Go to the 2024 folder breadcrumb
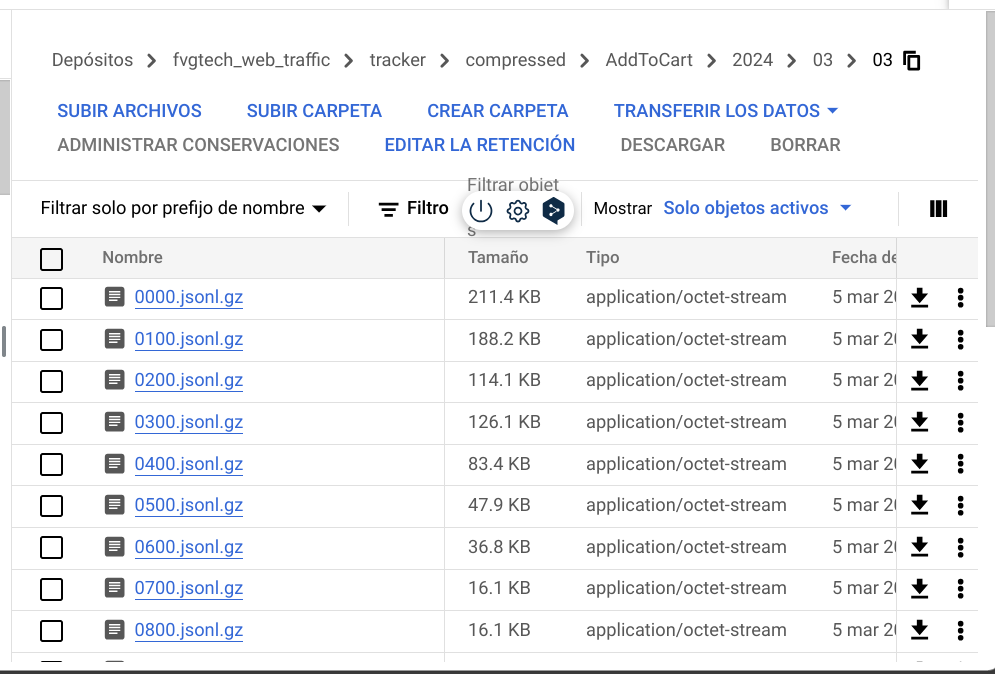 pyautogui.click(x=753, y=60)
